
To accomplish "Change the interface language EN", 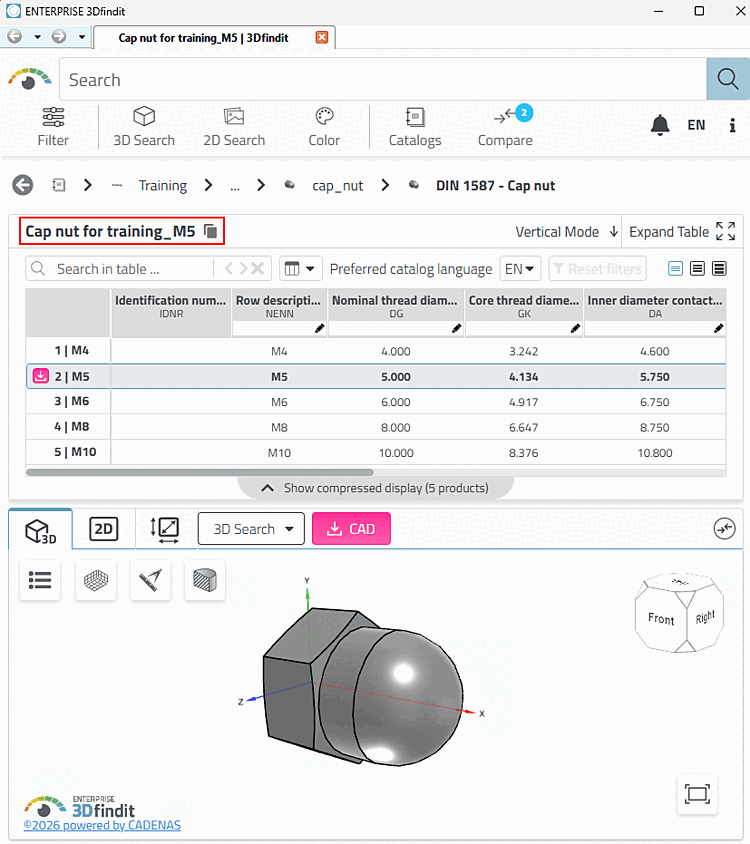I will 696,125.
